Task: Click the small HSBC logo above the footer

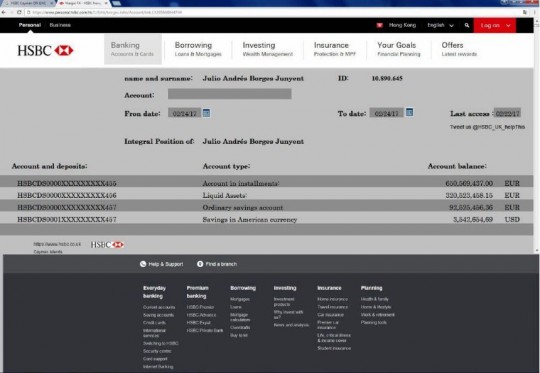Action: [107, 245]
